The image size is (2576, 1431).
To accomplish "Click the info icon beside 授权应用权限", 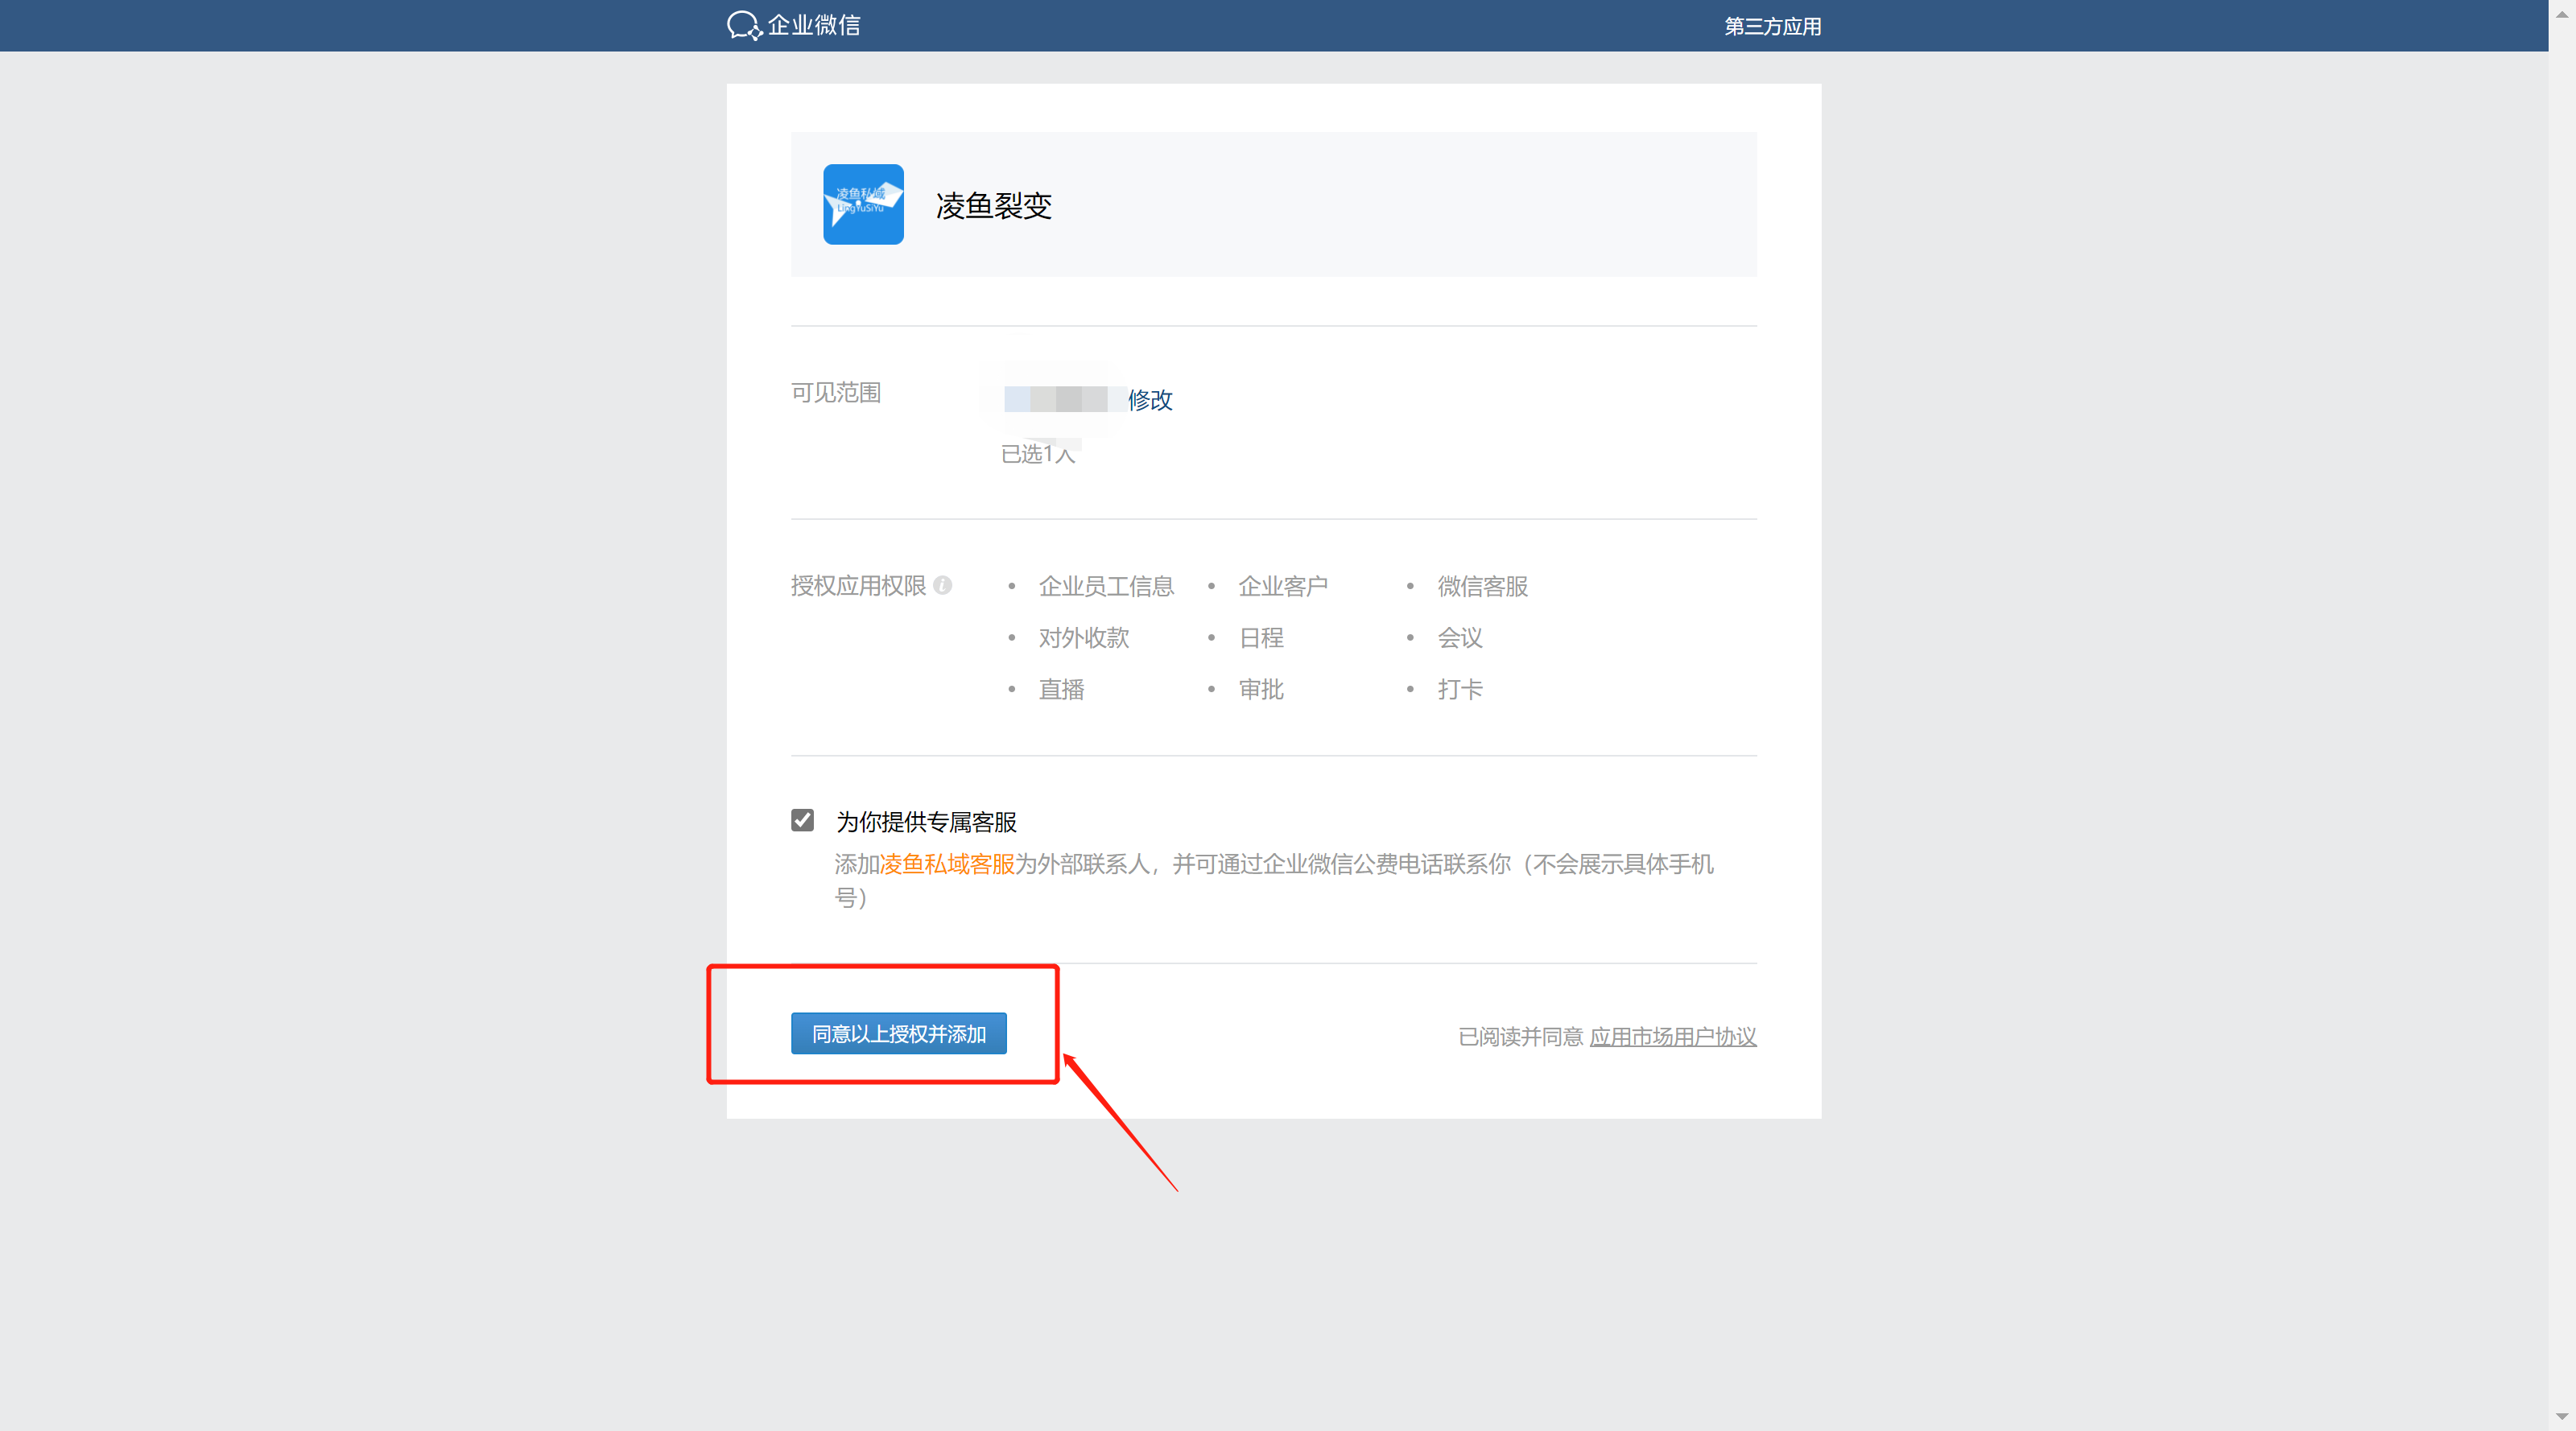I will click(x=942, y=585).
